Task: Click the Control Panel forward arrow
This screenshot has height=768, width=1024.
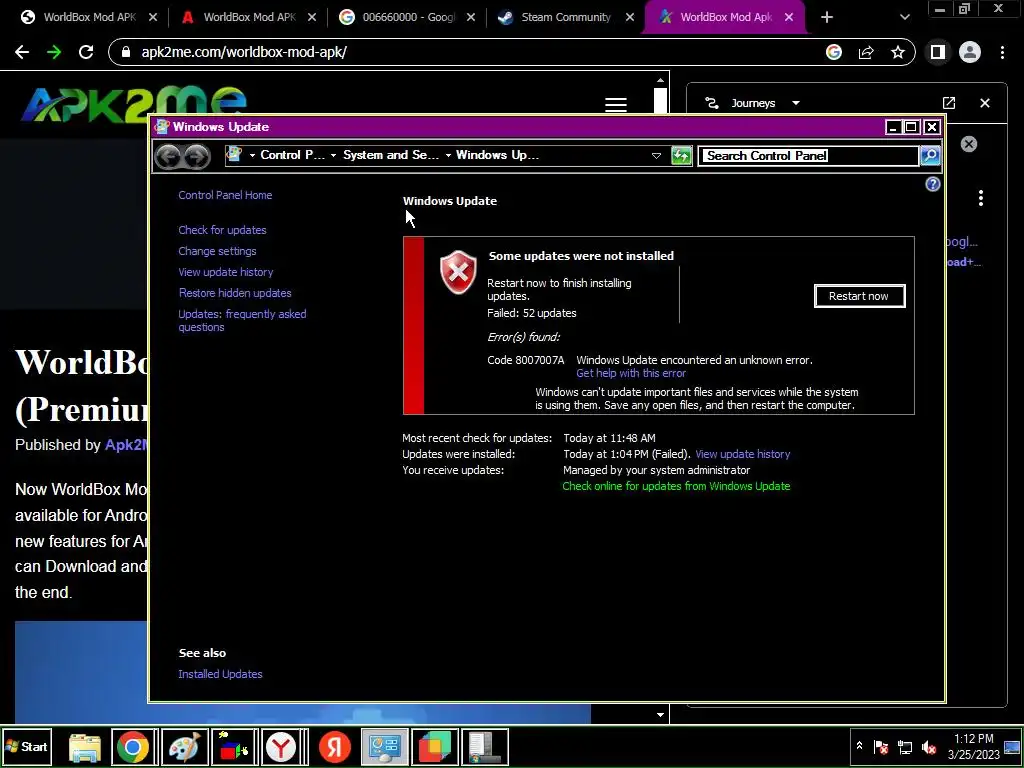Action: click(x=197, y=156)
